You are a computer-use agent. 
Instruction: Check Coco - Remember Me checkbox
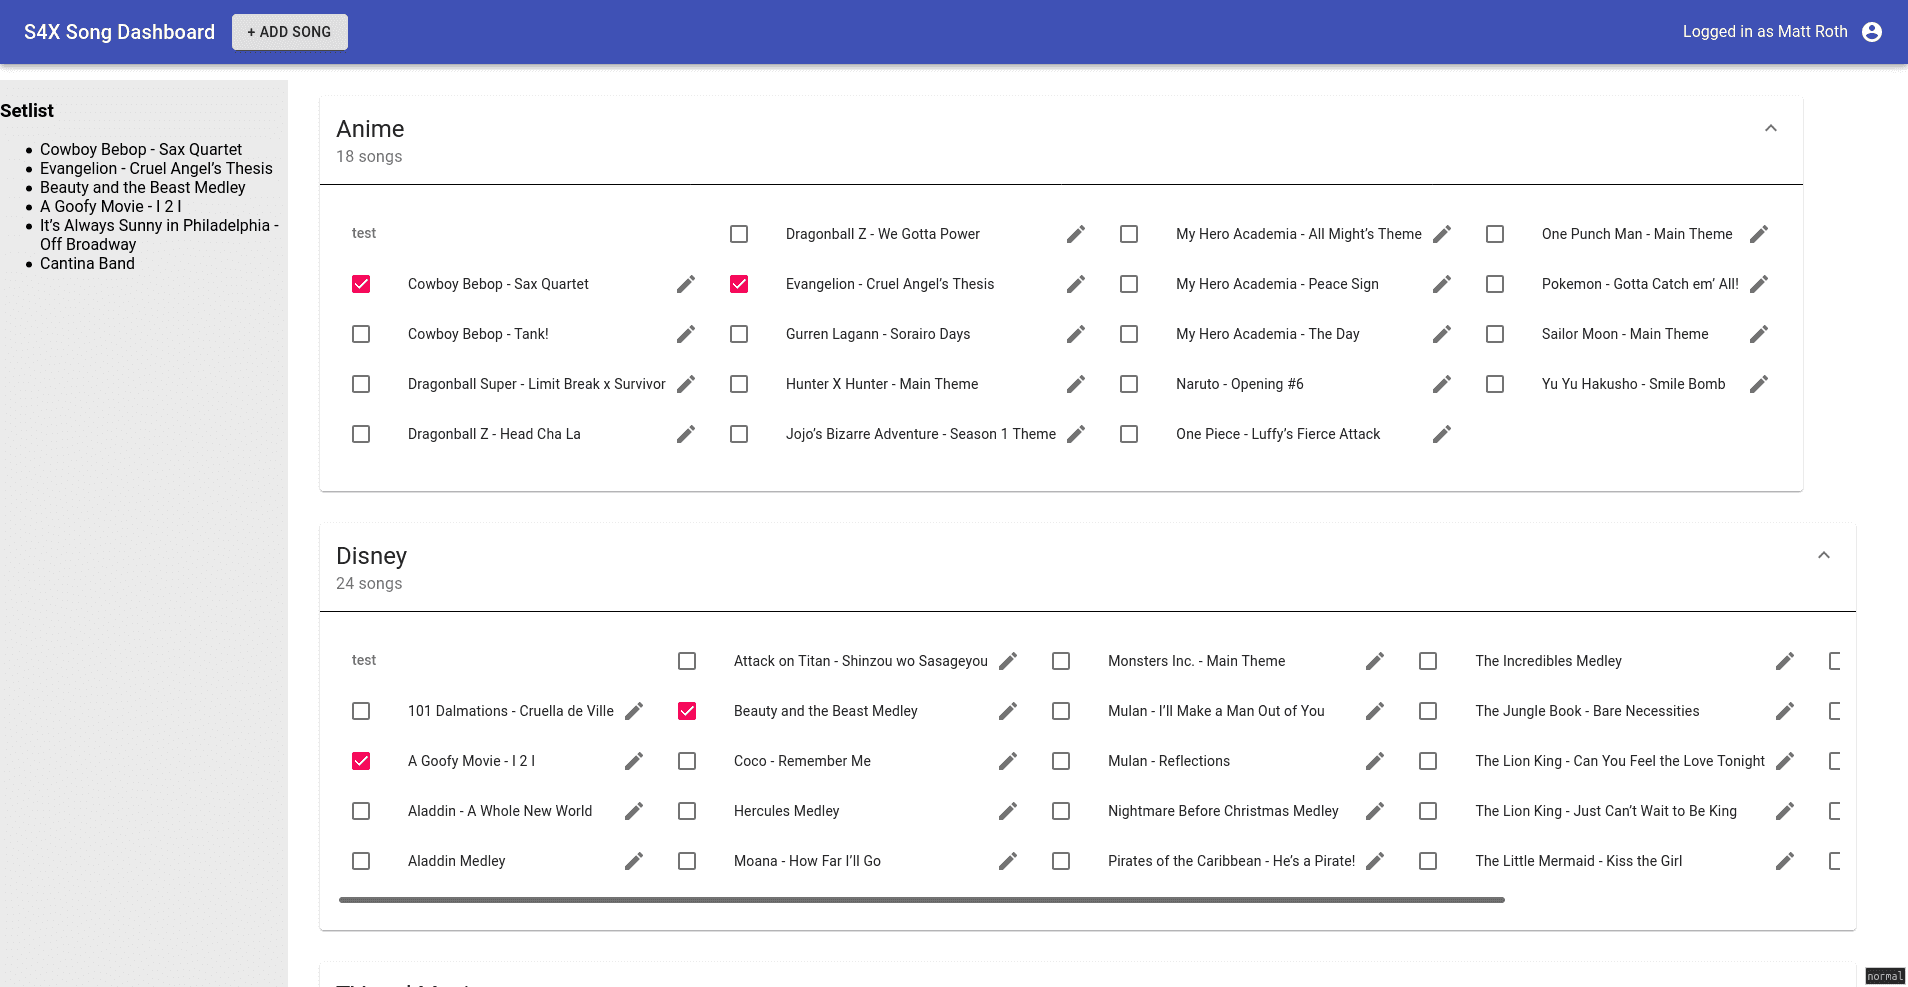[x=687, y=761]
